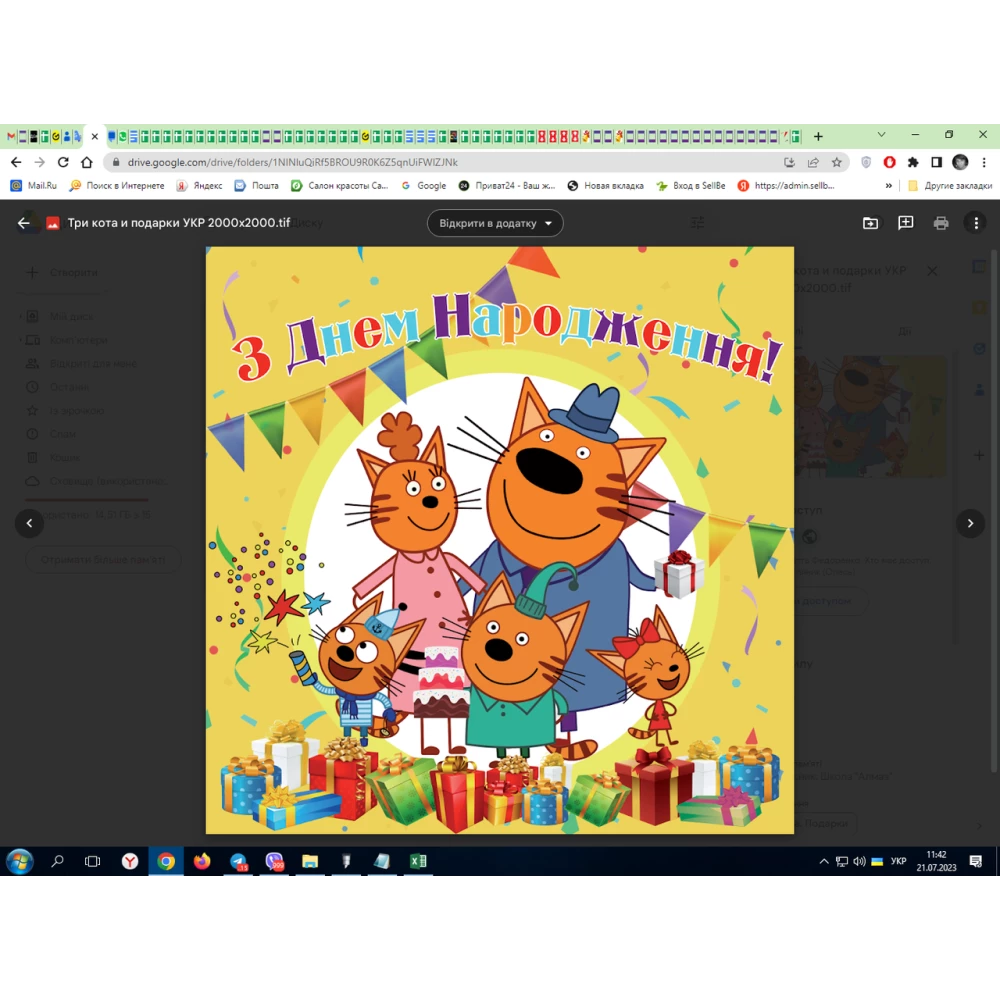Open Telegram from the taskbar
This screenshot has height=1000, width=1000.
pos(239,862)
